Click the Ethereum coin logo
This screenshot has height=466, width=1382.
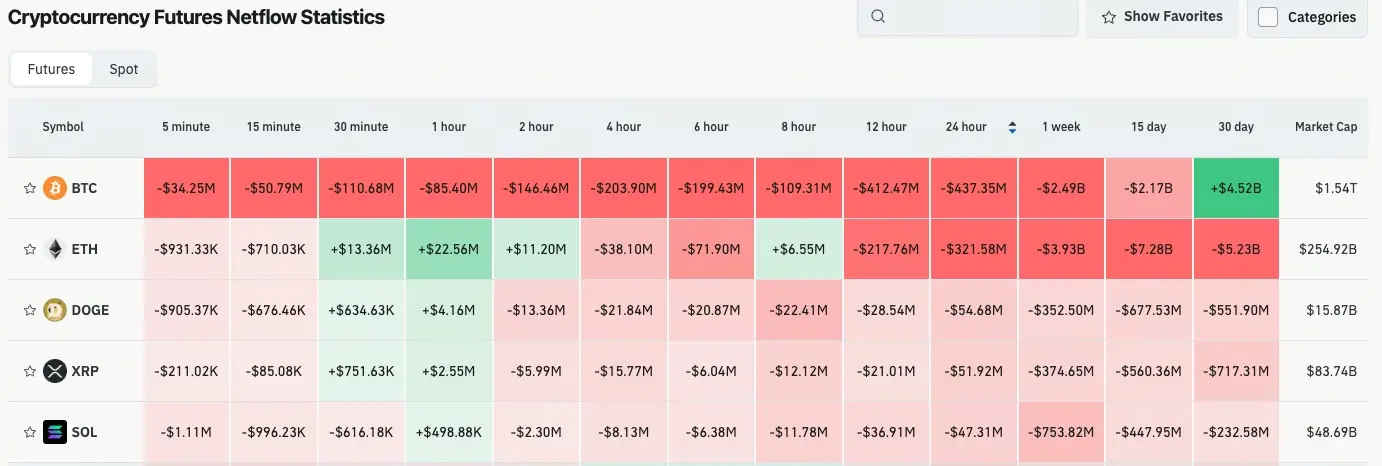click(55, 249)
